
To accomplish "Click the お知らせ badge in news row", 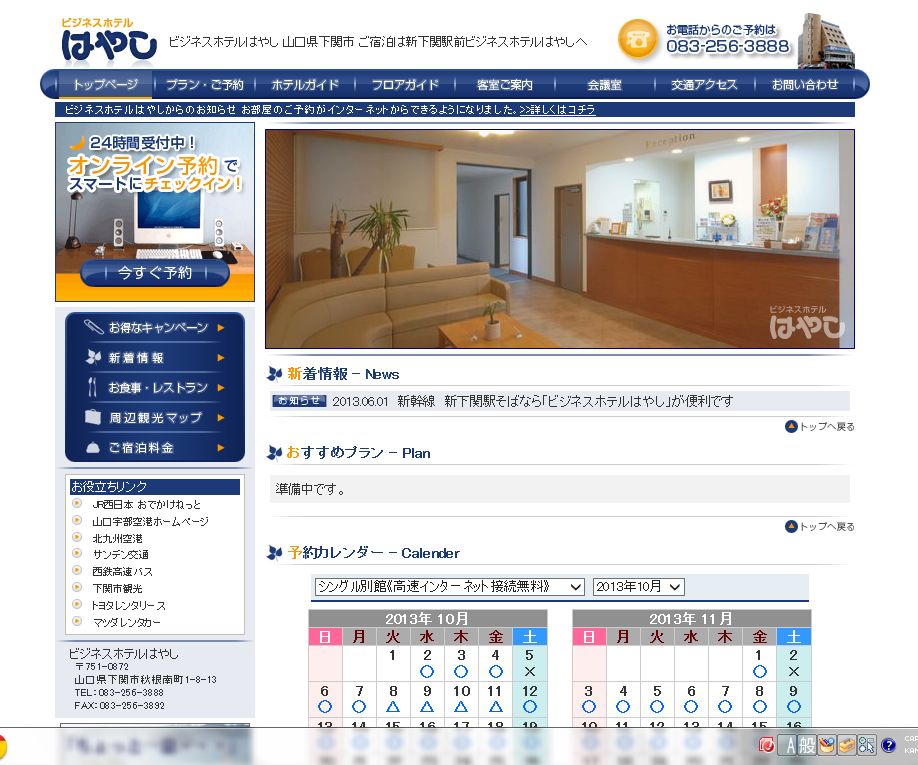I will [299, 401].
